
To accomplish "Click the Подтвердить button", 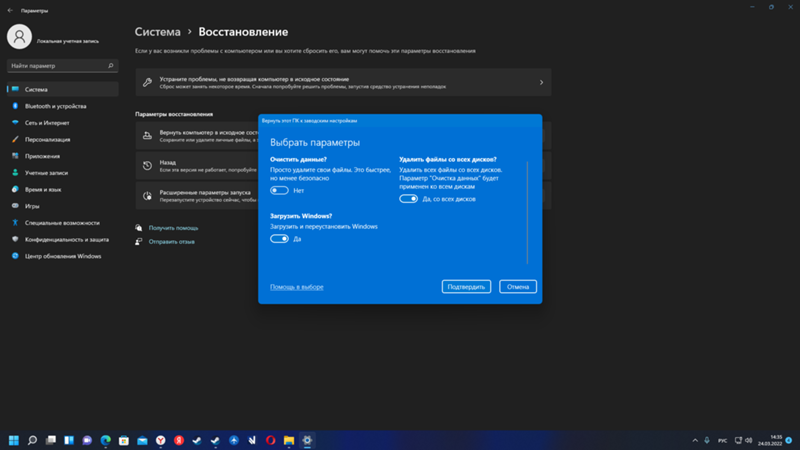I will [466, 287].
